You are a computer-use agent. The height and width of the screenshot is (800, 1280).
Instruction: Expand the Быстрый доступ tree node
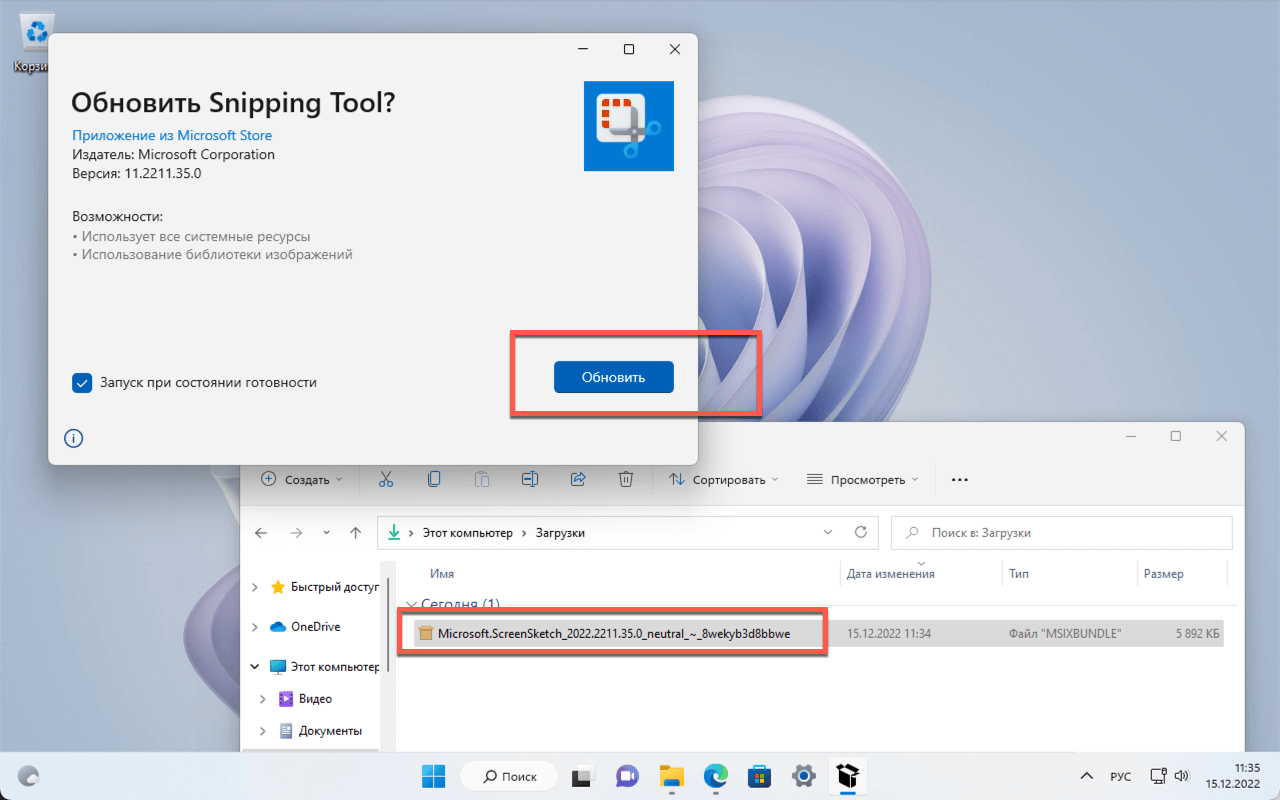[x=256, y=587]
